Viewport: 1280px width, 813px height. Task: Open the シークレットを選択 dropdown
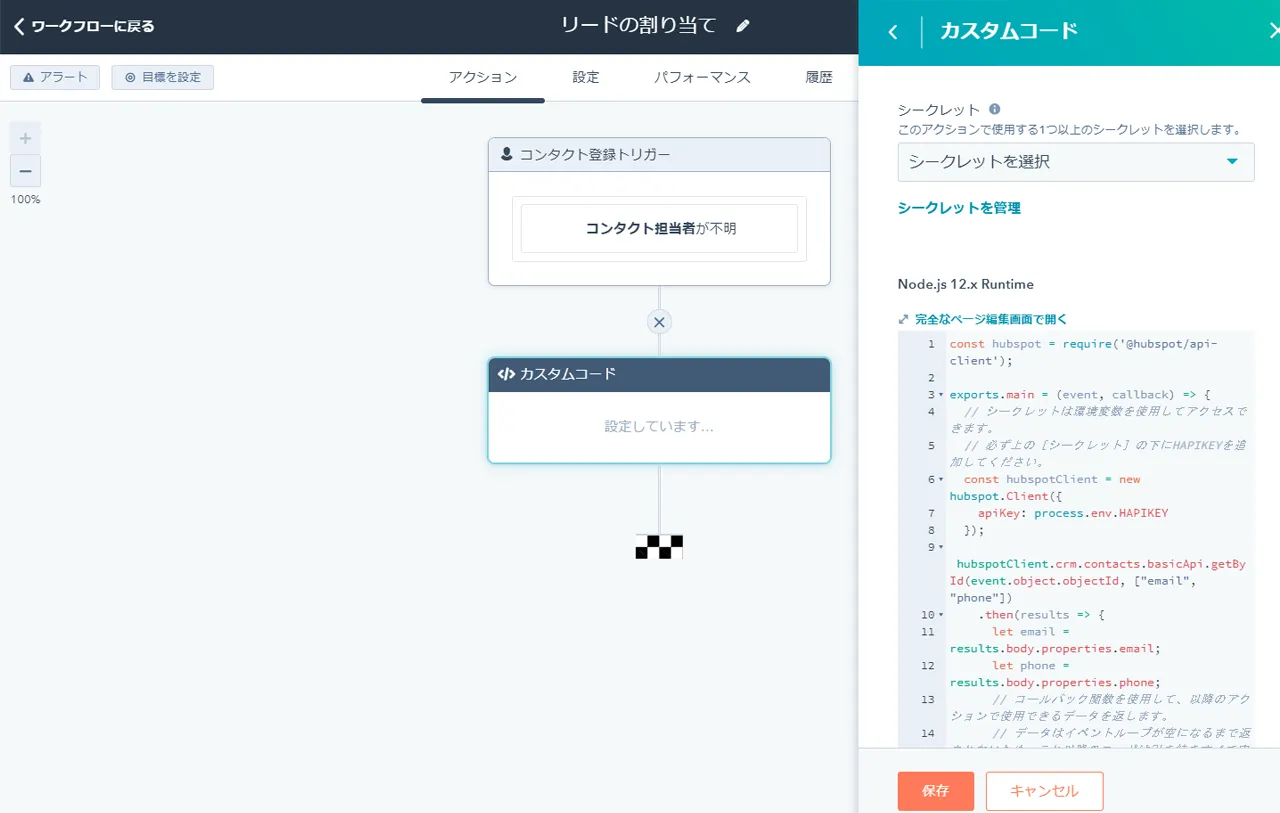[1075, 162]
